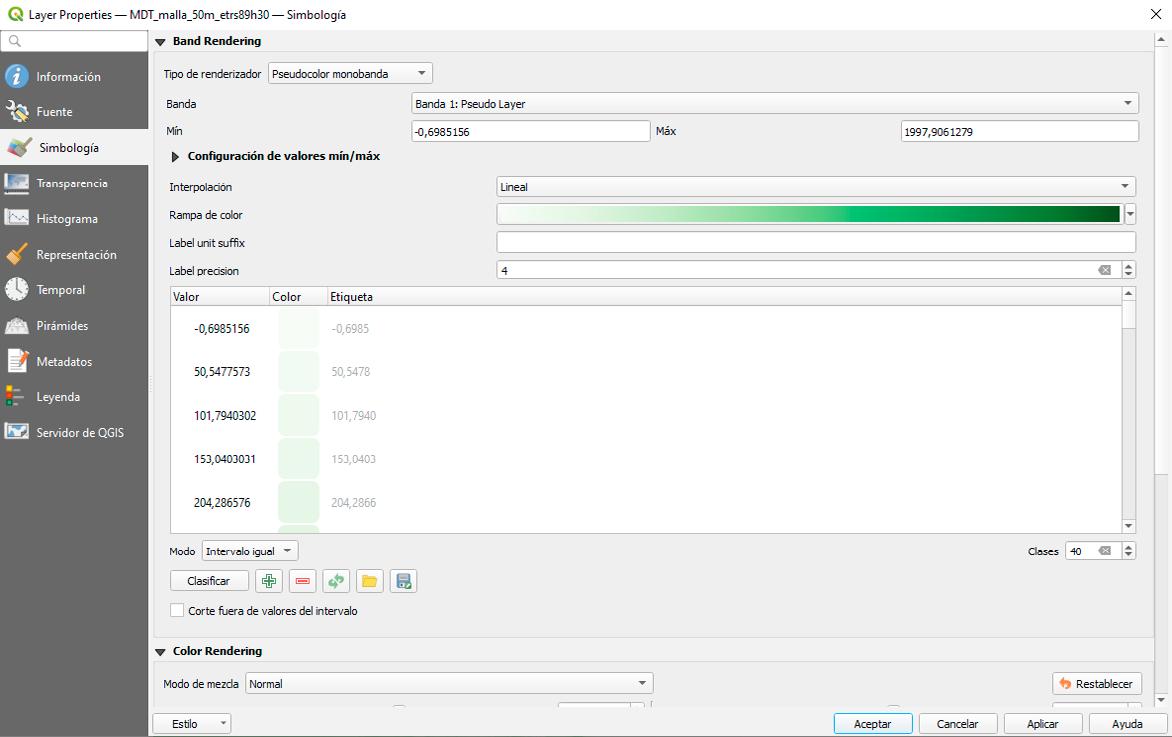Click the load color map from band icon
Screen dimensions: 1172x737
click(336, 581)
